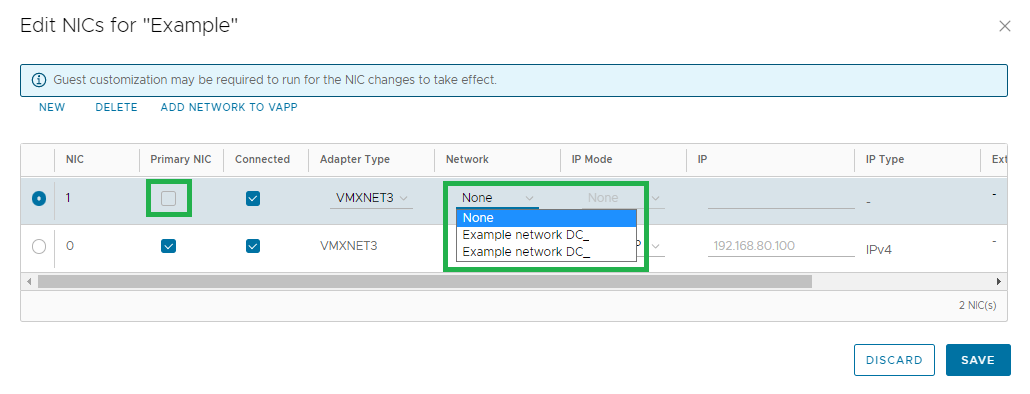Select the NIC 1 row radio button

point(39,198)
